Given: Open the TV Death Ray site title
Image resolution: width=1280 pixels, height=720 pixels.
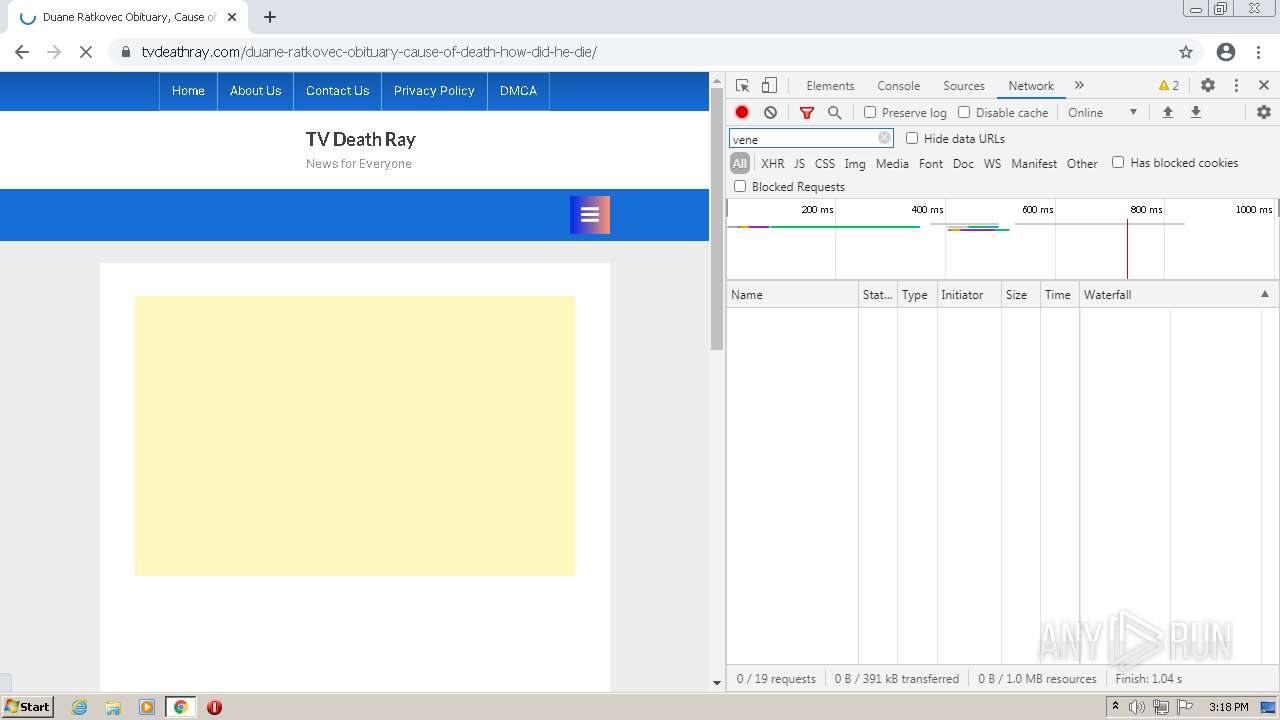Looking at the screenshot, I should coord(360,140).
